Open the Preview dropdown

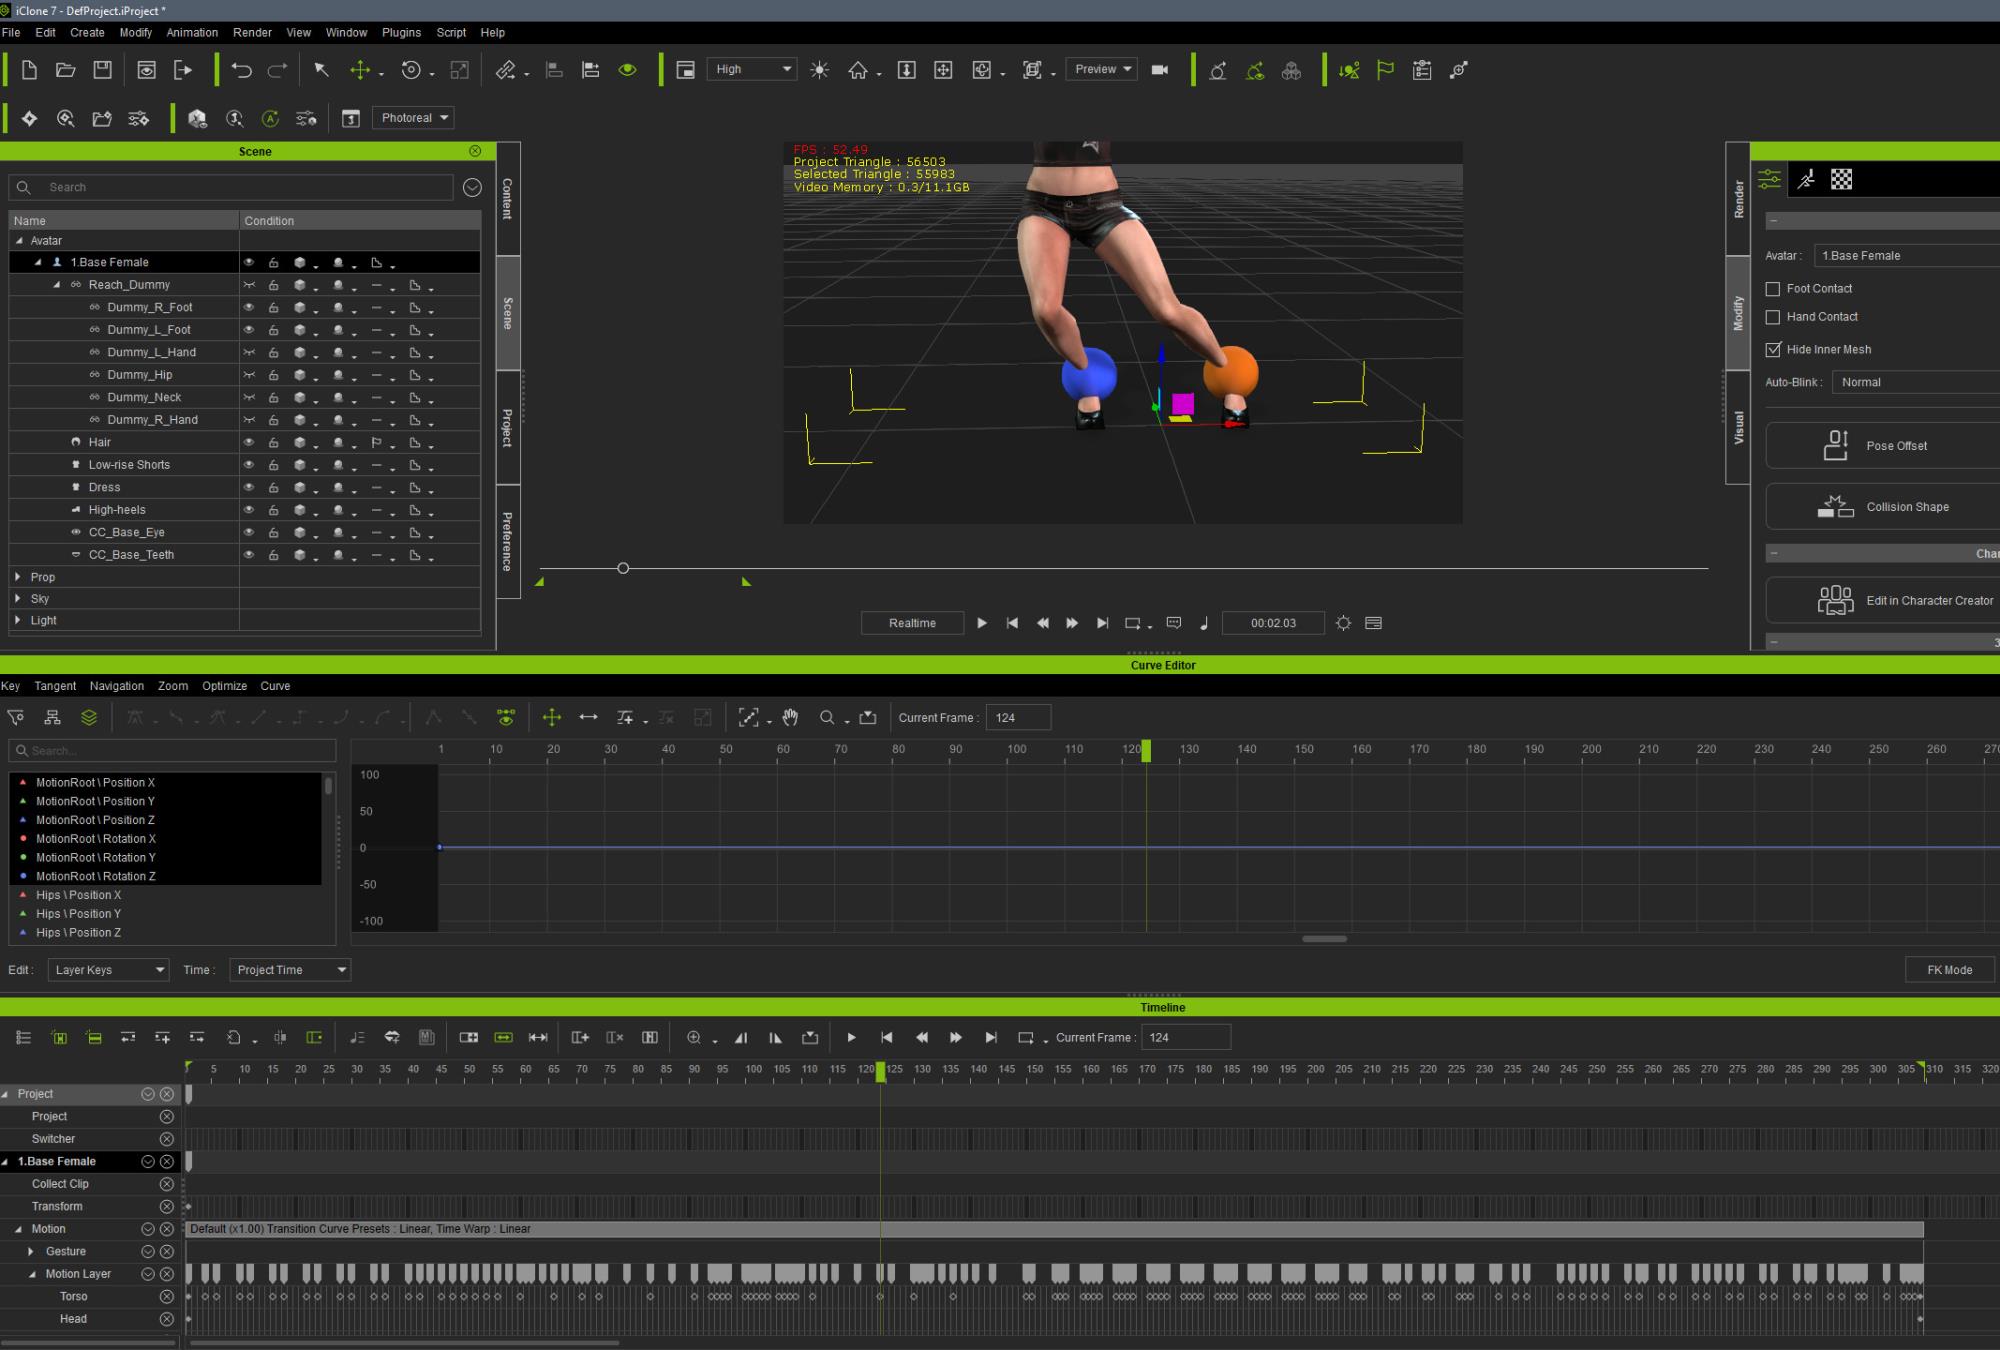click(x=1101, y=69)
